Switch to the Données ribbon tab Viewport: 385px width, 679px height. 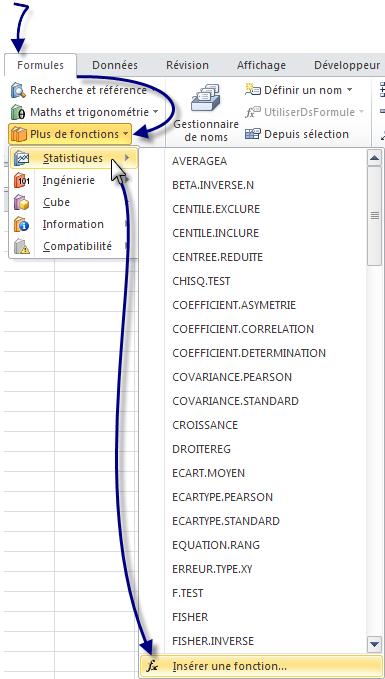(x=115, y=65)
